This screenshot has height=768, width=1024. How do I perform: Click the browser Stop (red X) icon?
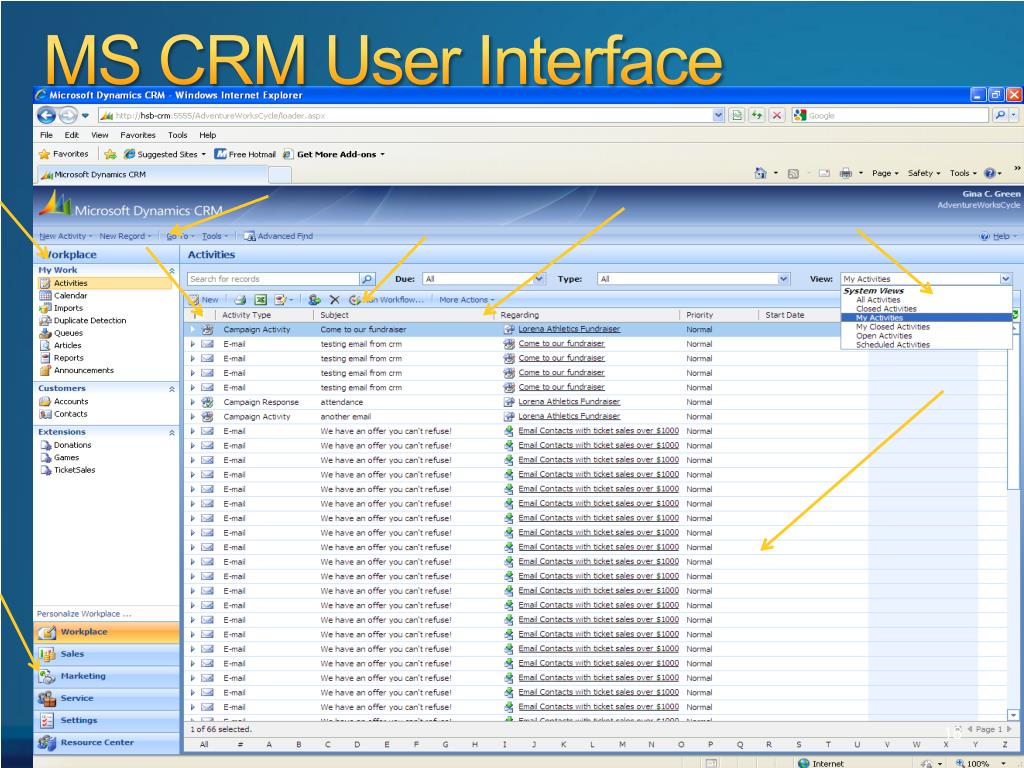tap(776, 116)
